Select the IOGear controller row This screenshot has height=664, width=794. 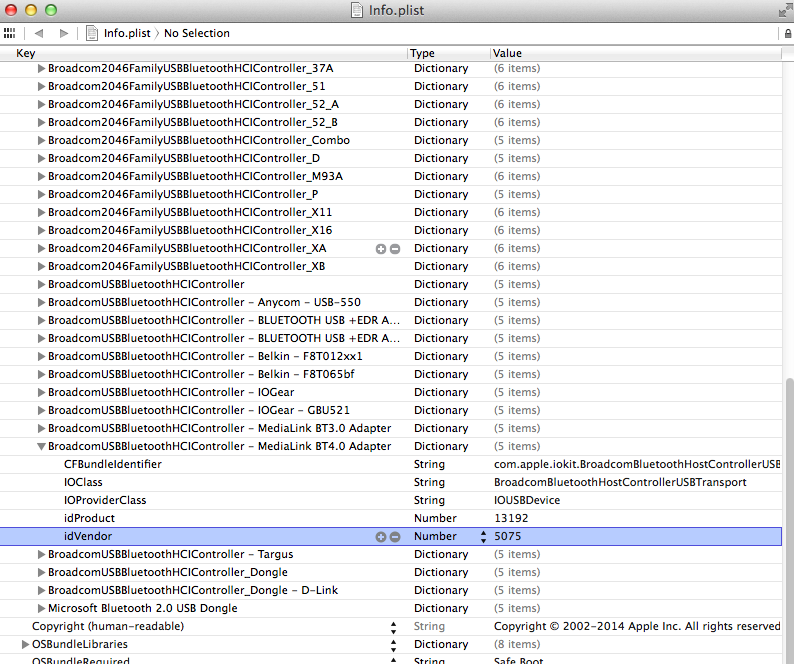coord(171,393)
